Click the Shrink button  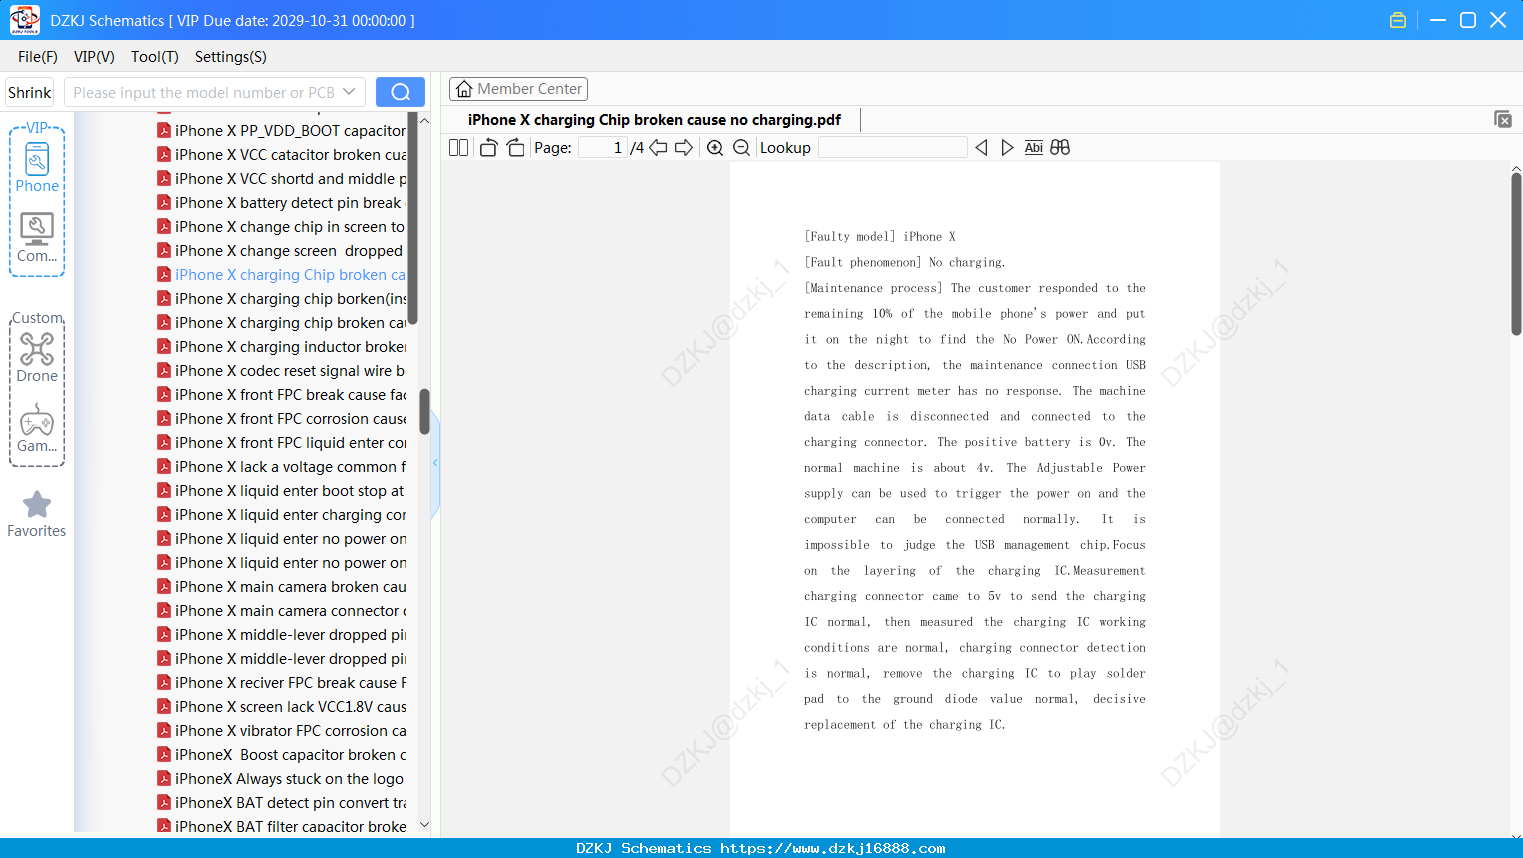tap(30, 92)
